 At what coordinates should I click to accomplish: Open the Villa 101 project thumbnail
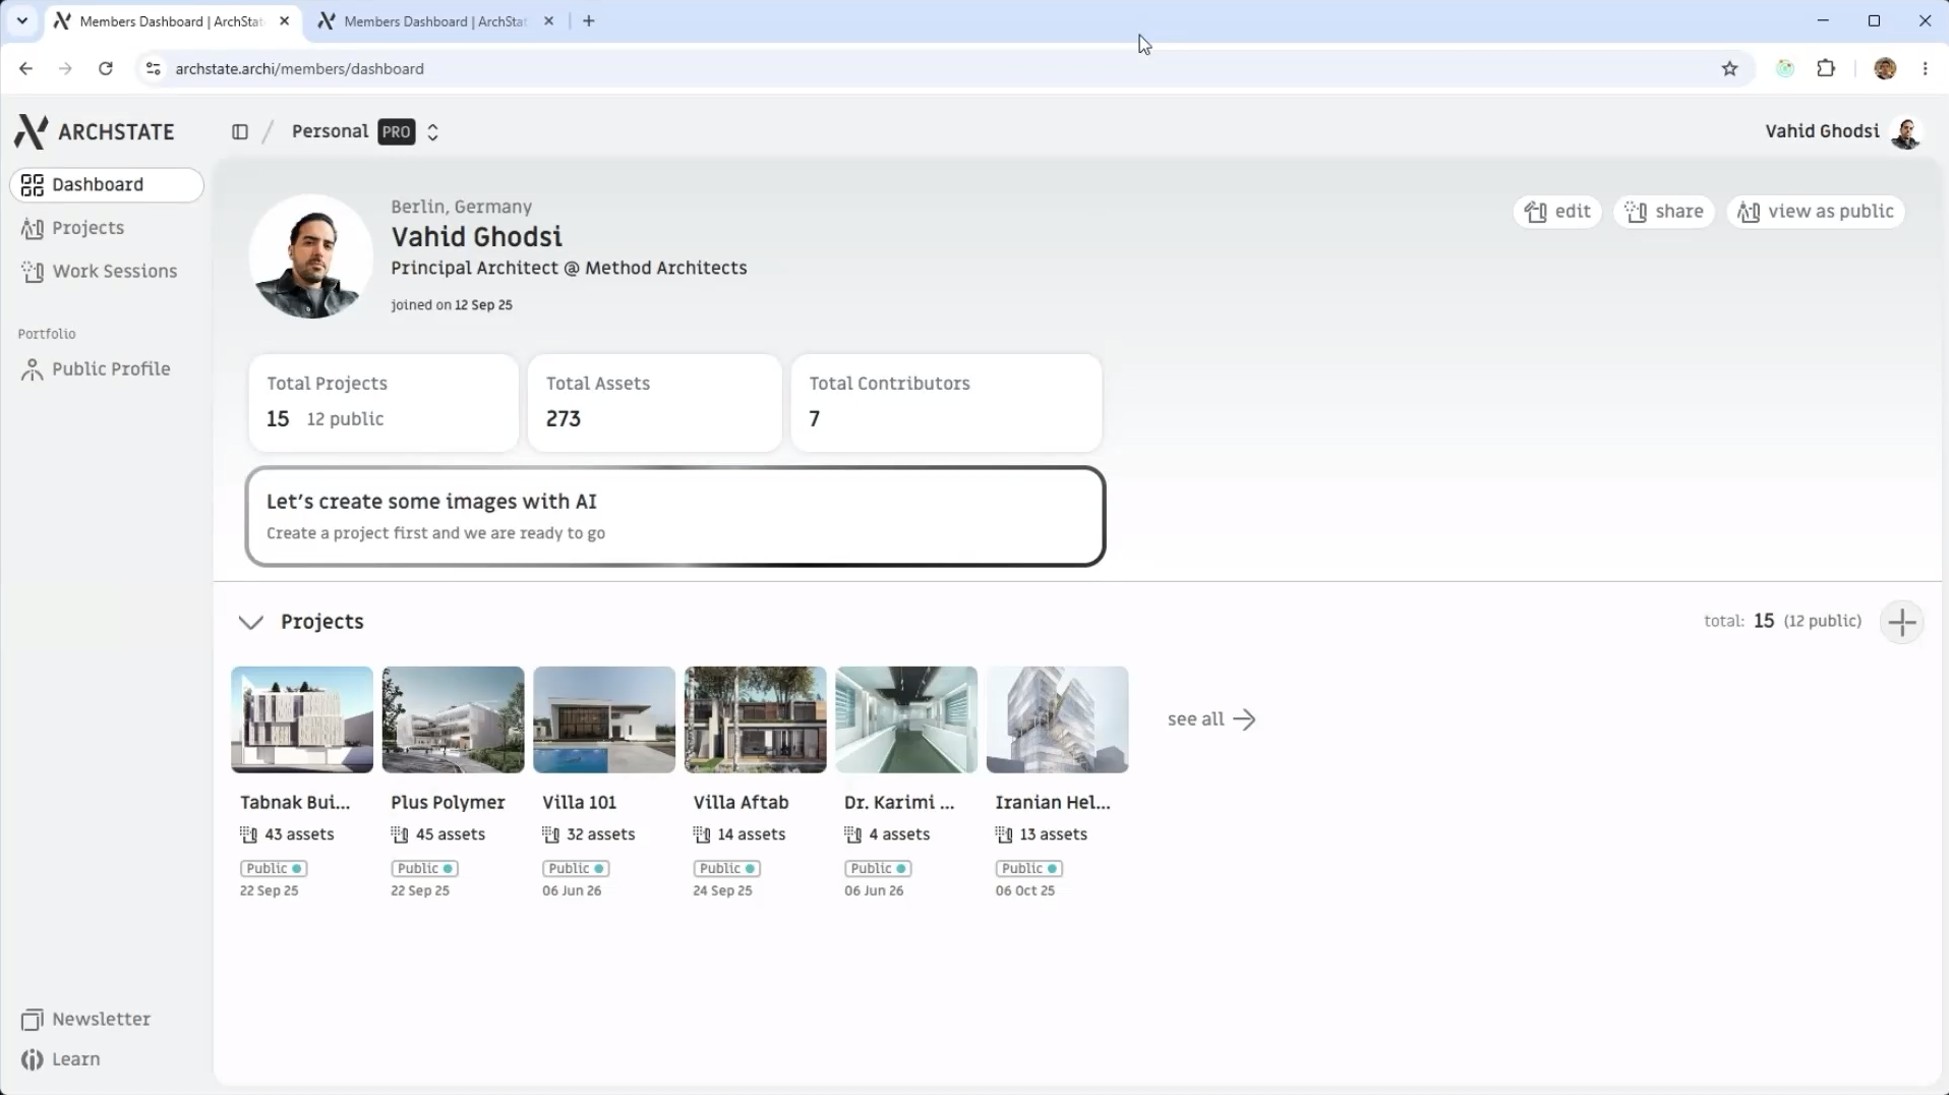tap(604, 720)
